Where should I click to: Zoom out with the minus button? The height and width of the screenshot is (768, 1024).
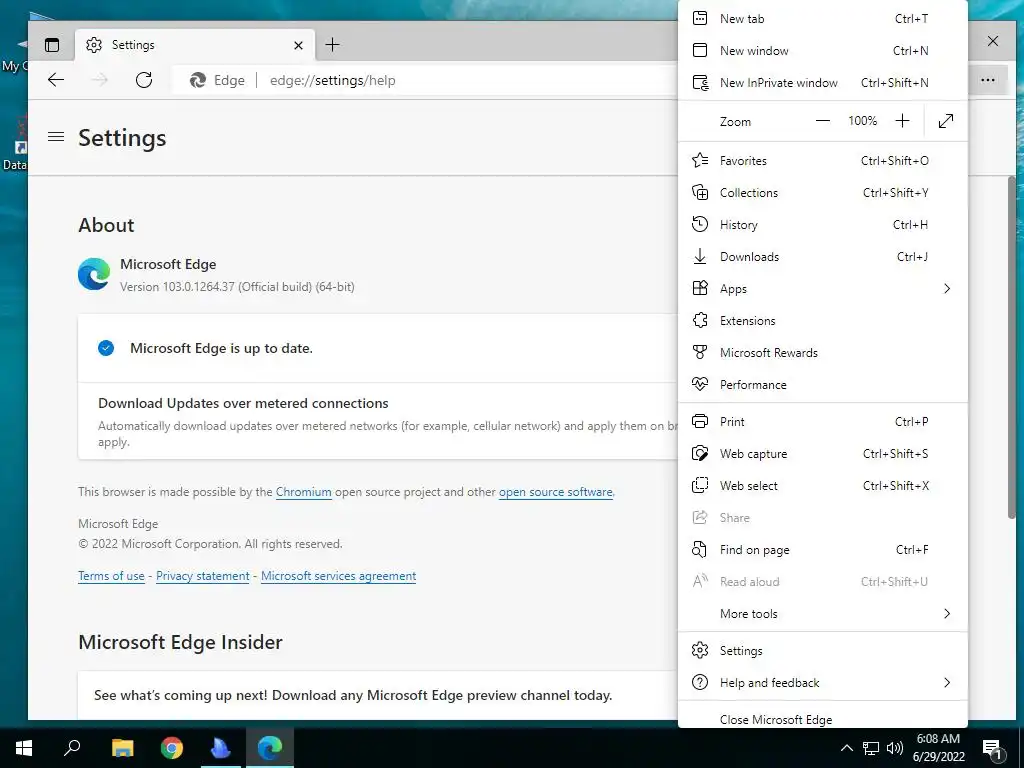(x=823, y=121)
